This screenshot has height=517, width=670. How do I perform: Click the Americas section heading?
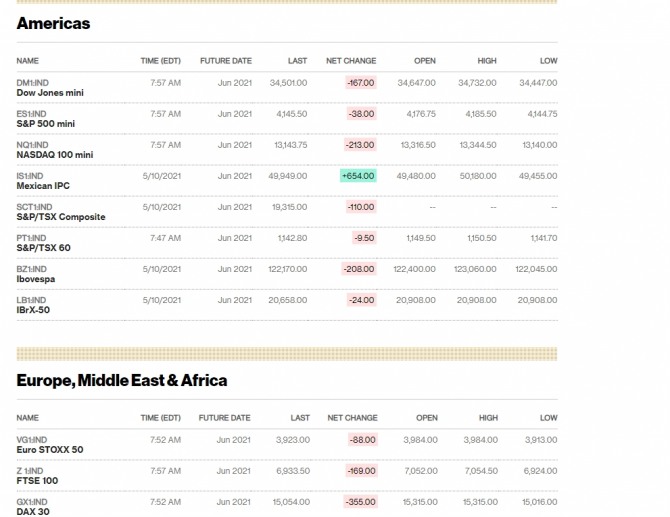53,23
